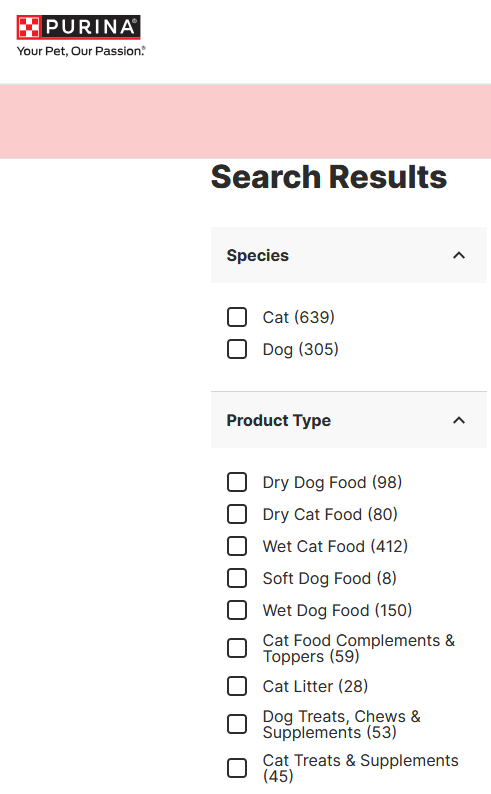Check Dog Treats, Chews & Supplements box
The width and height of the screenshot is (491, 794).
click(237, 724)
